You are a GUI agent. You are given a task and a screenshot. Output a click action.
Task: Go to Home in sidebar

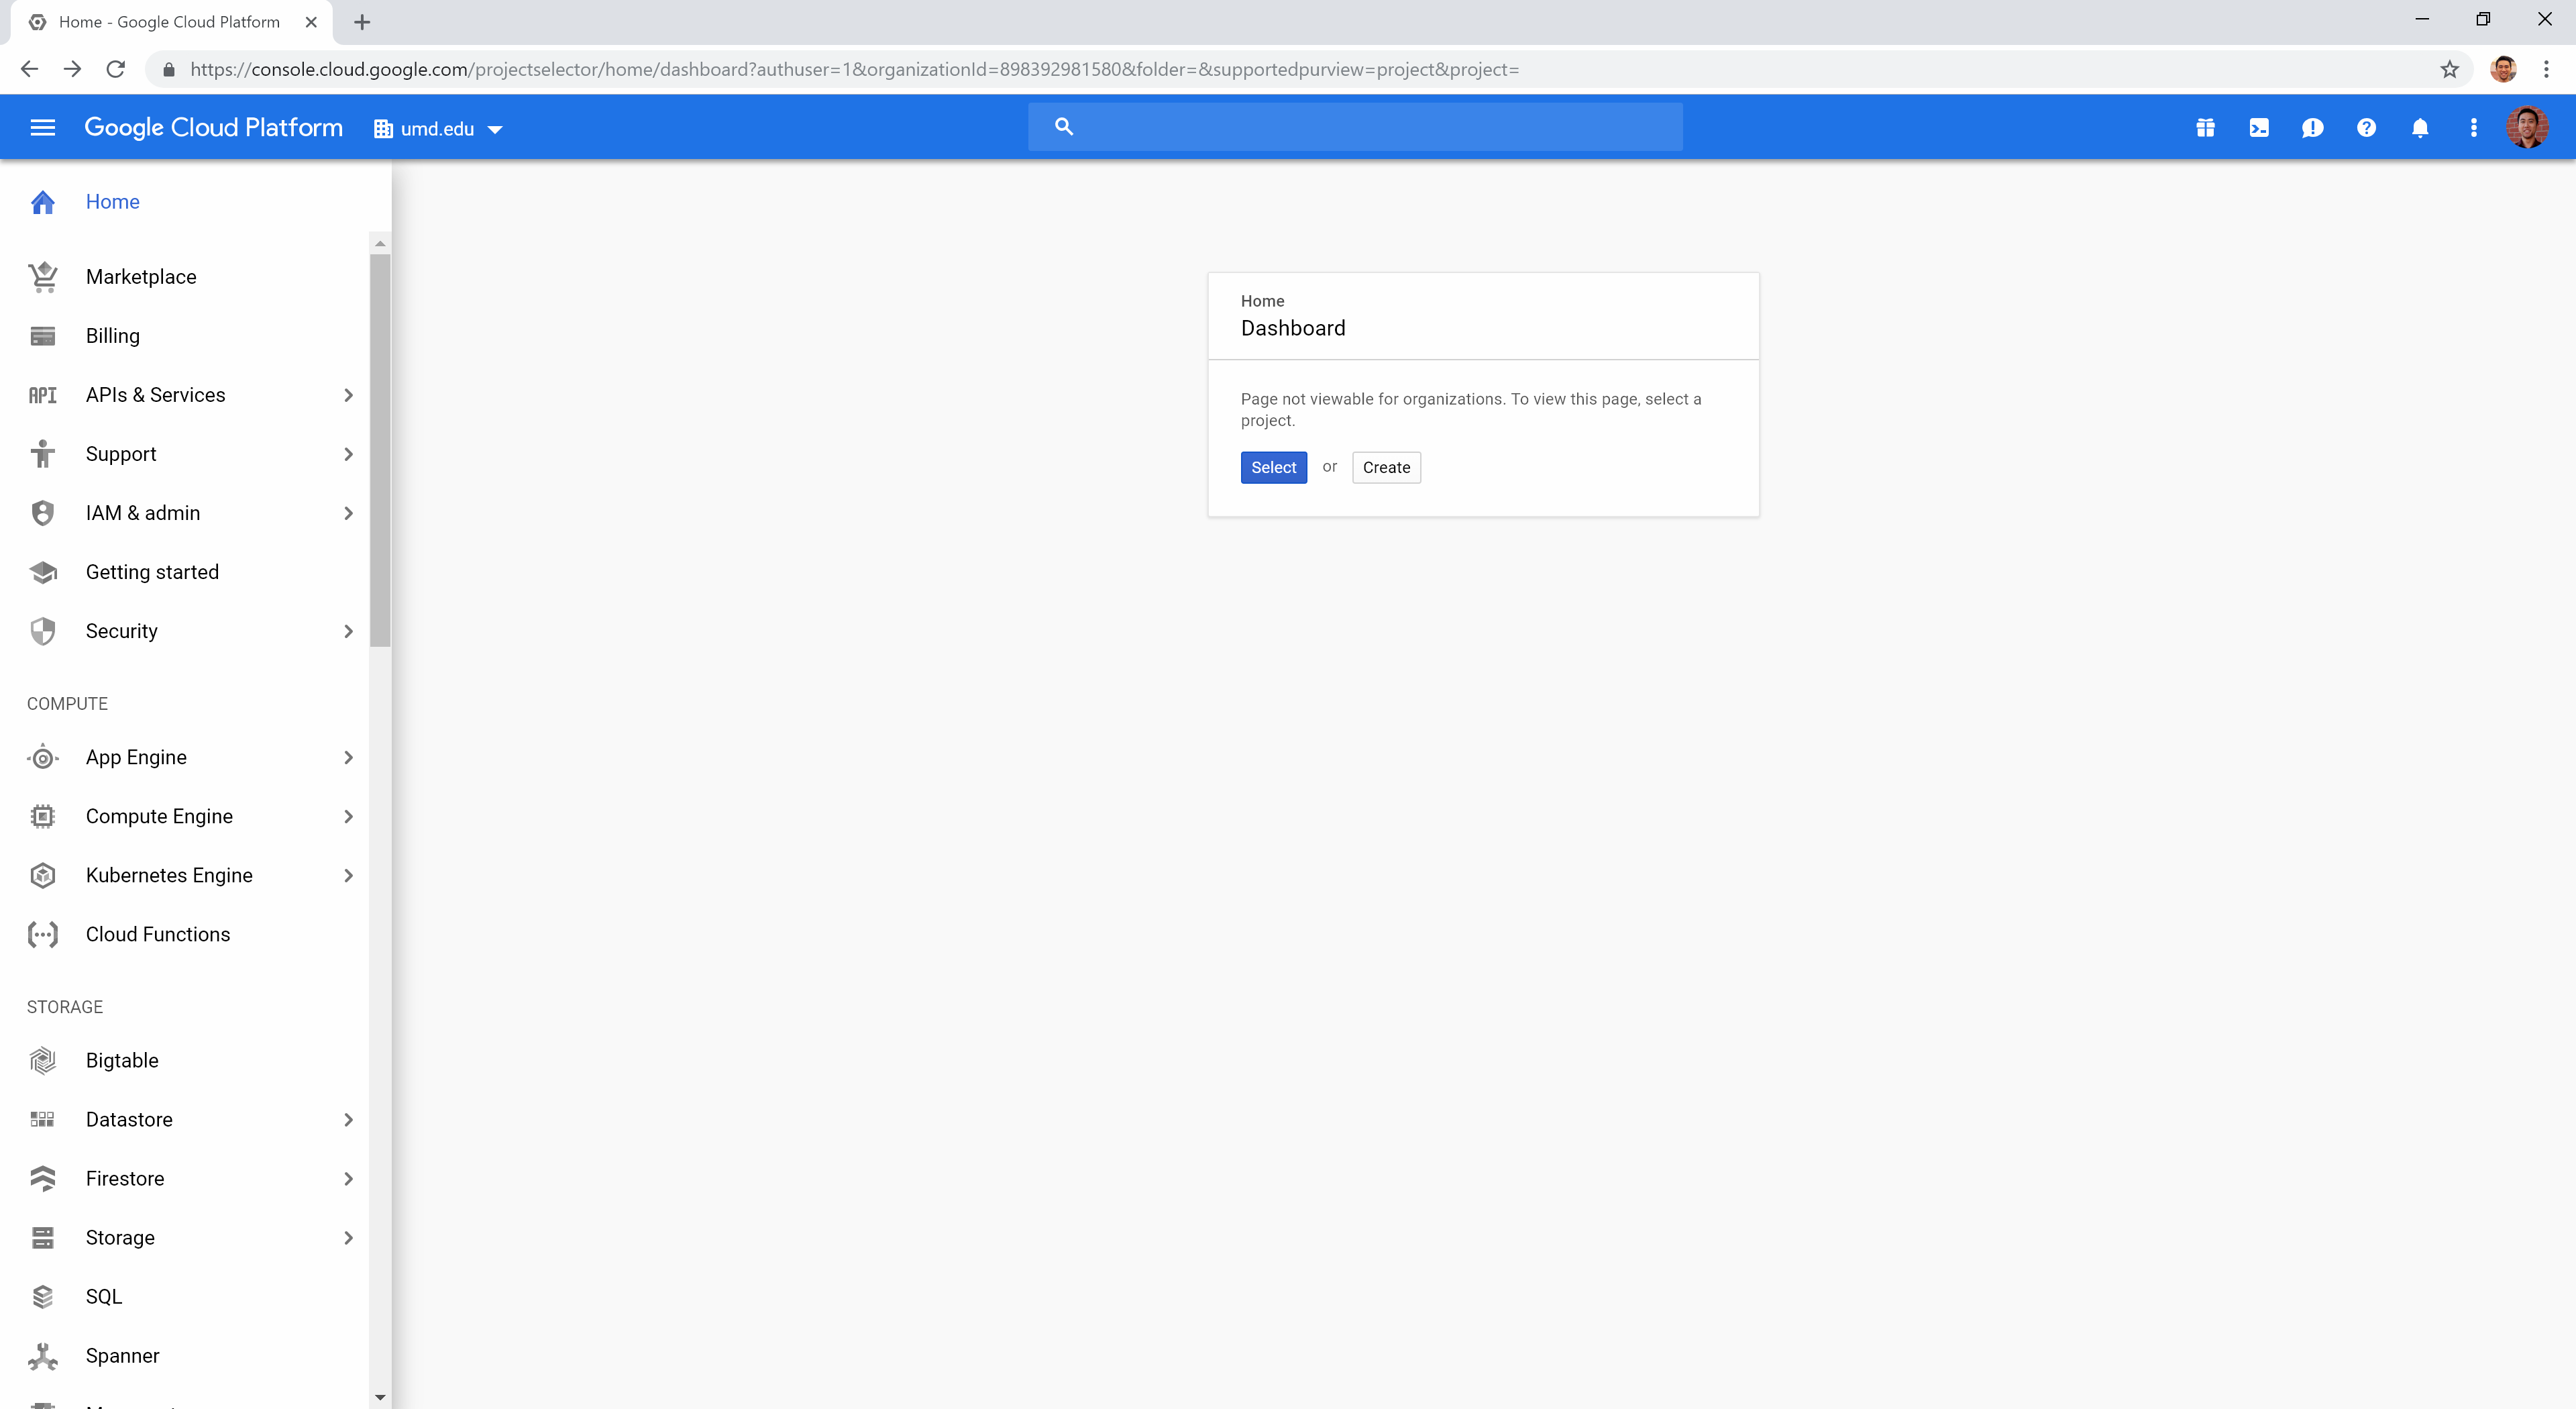[112, 202]
